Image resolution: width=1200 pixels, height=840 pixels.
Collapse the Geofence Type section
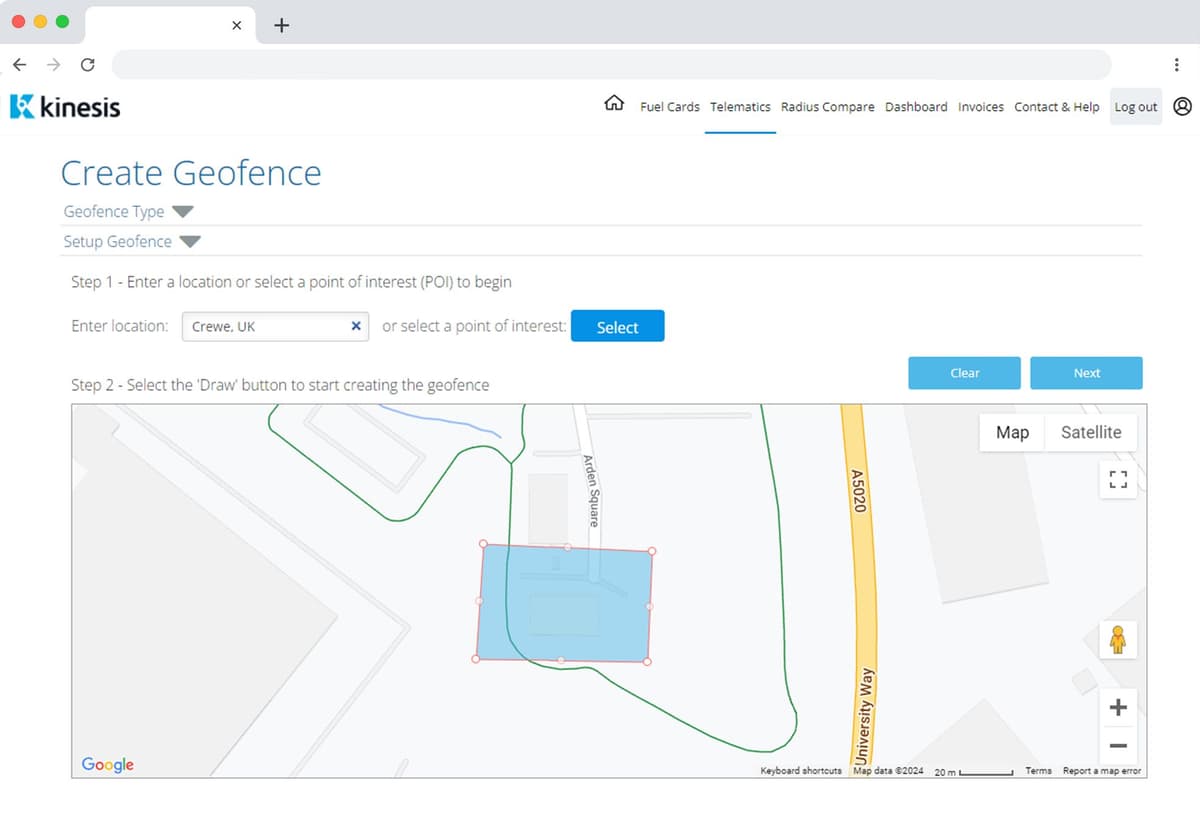pyautogui.click(x=184, y=211)
